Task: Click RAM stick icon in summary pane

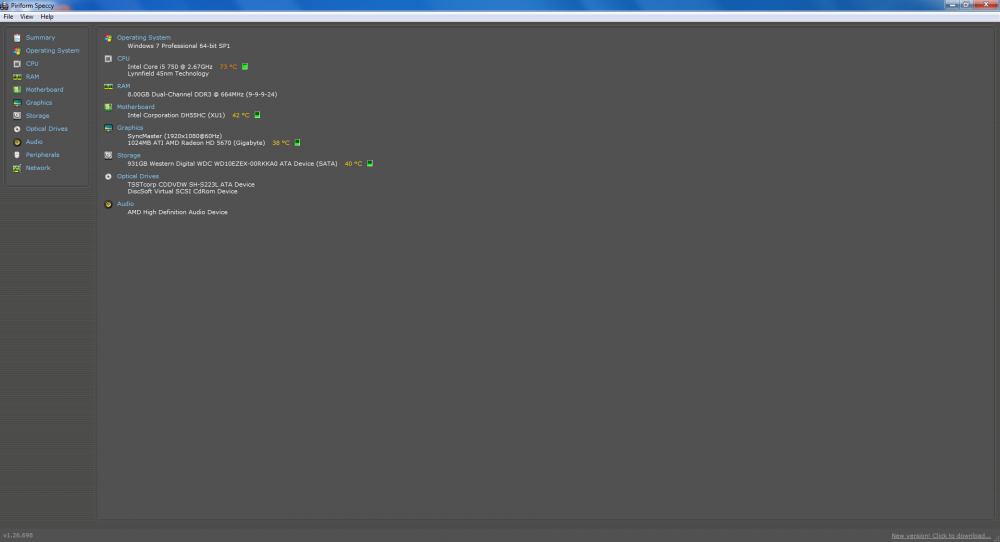Action: pos(108,86)
